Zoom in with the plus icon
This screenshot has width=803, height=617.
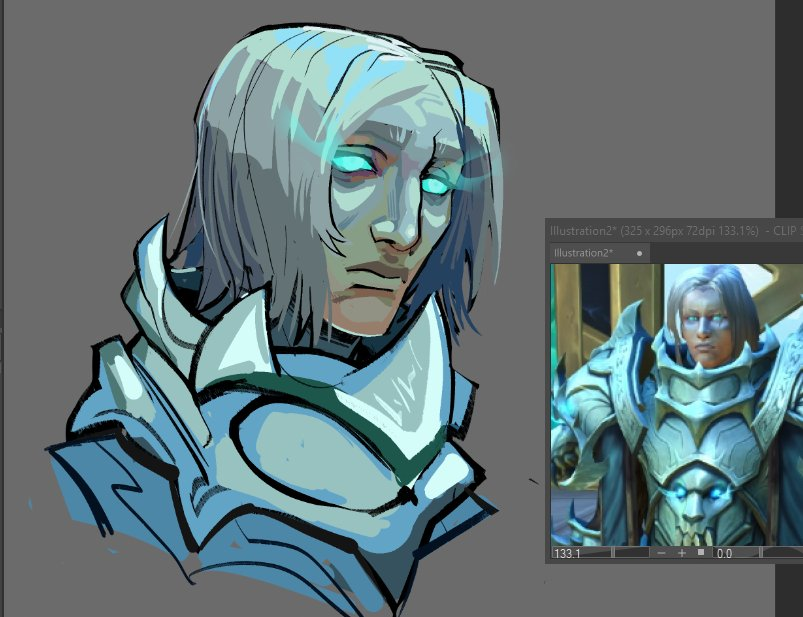pos(682,553)
